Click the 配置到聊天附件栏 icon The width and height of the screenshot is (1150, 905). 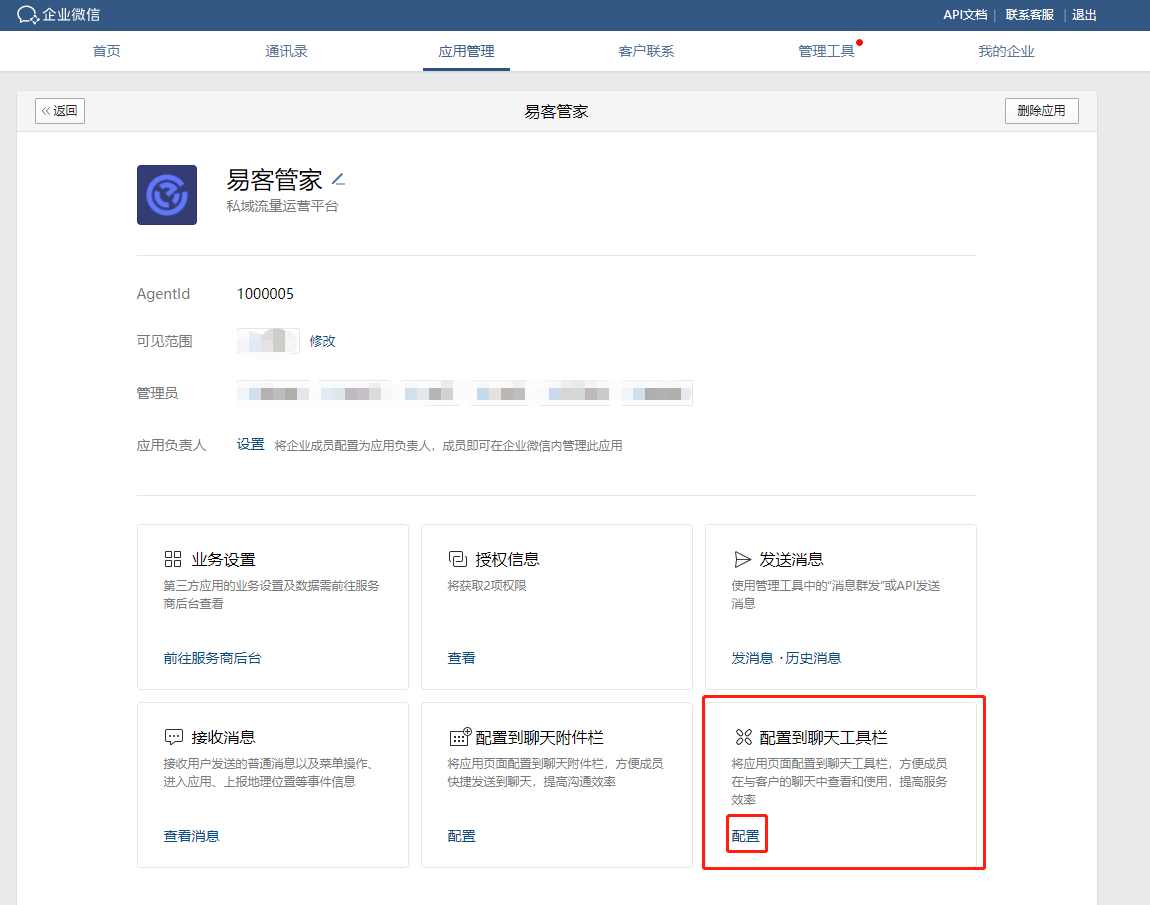click(x=460, y=736)
